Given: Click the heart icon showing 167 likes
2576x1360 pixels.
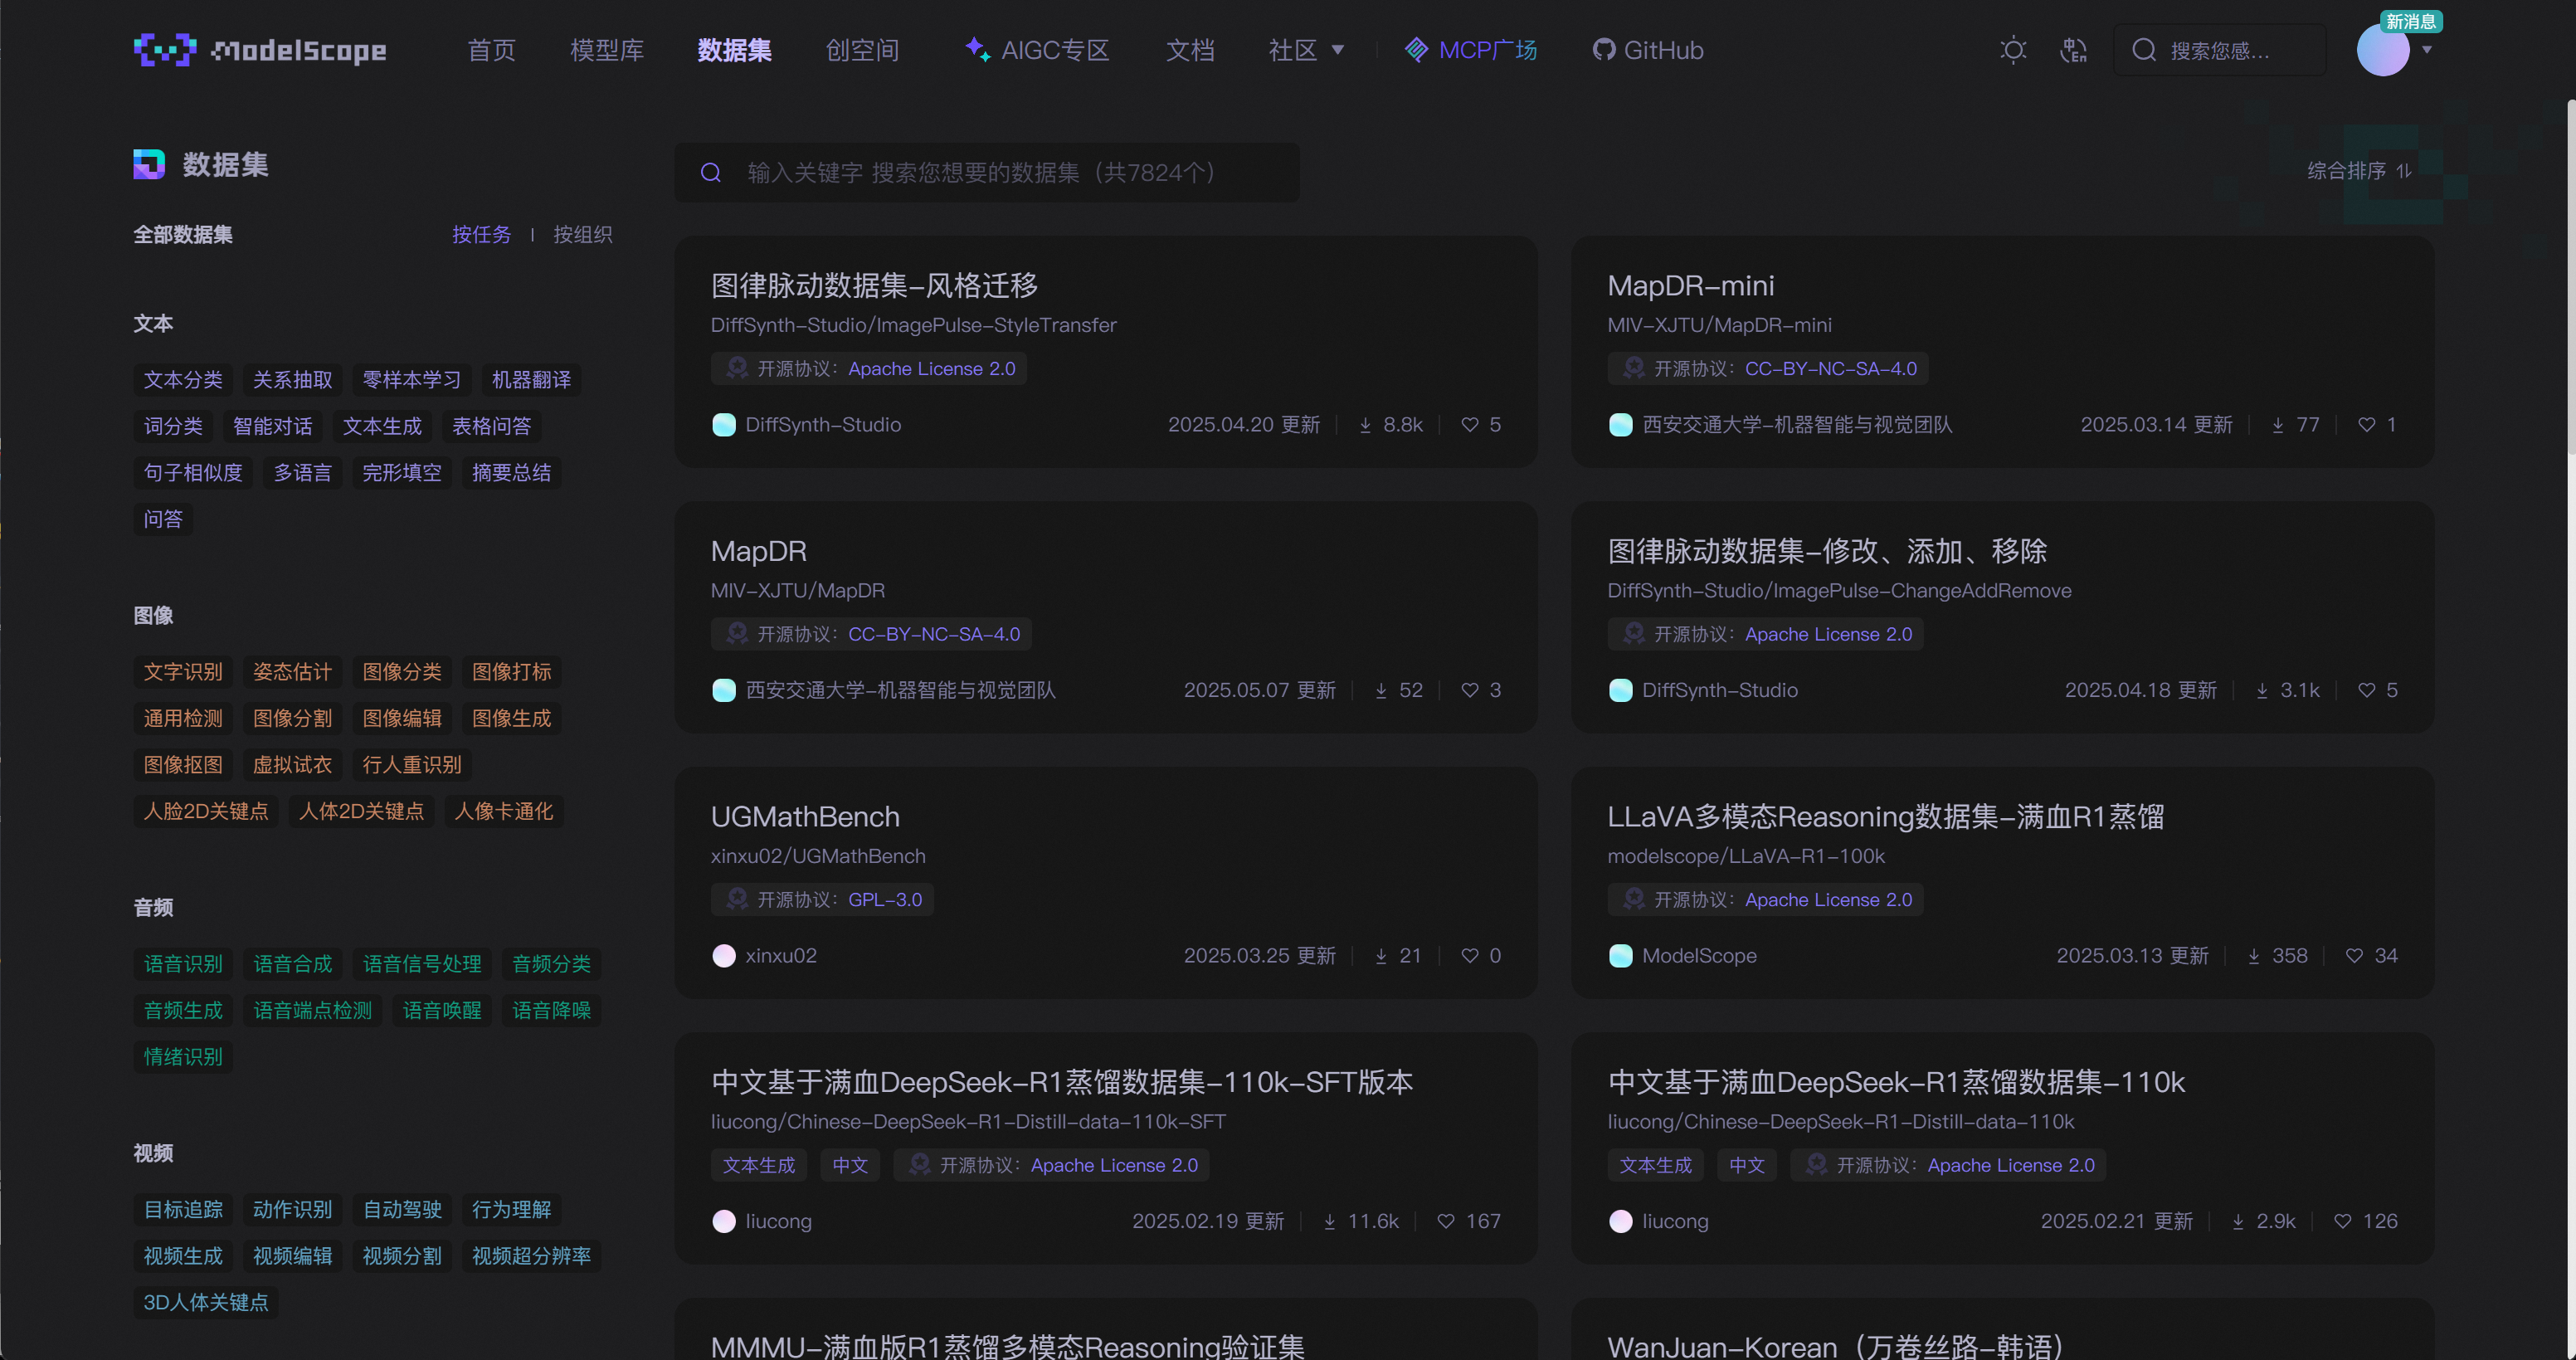Looking at the screenshot, I should tap(1445, 1221).
